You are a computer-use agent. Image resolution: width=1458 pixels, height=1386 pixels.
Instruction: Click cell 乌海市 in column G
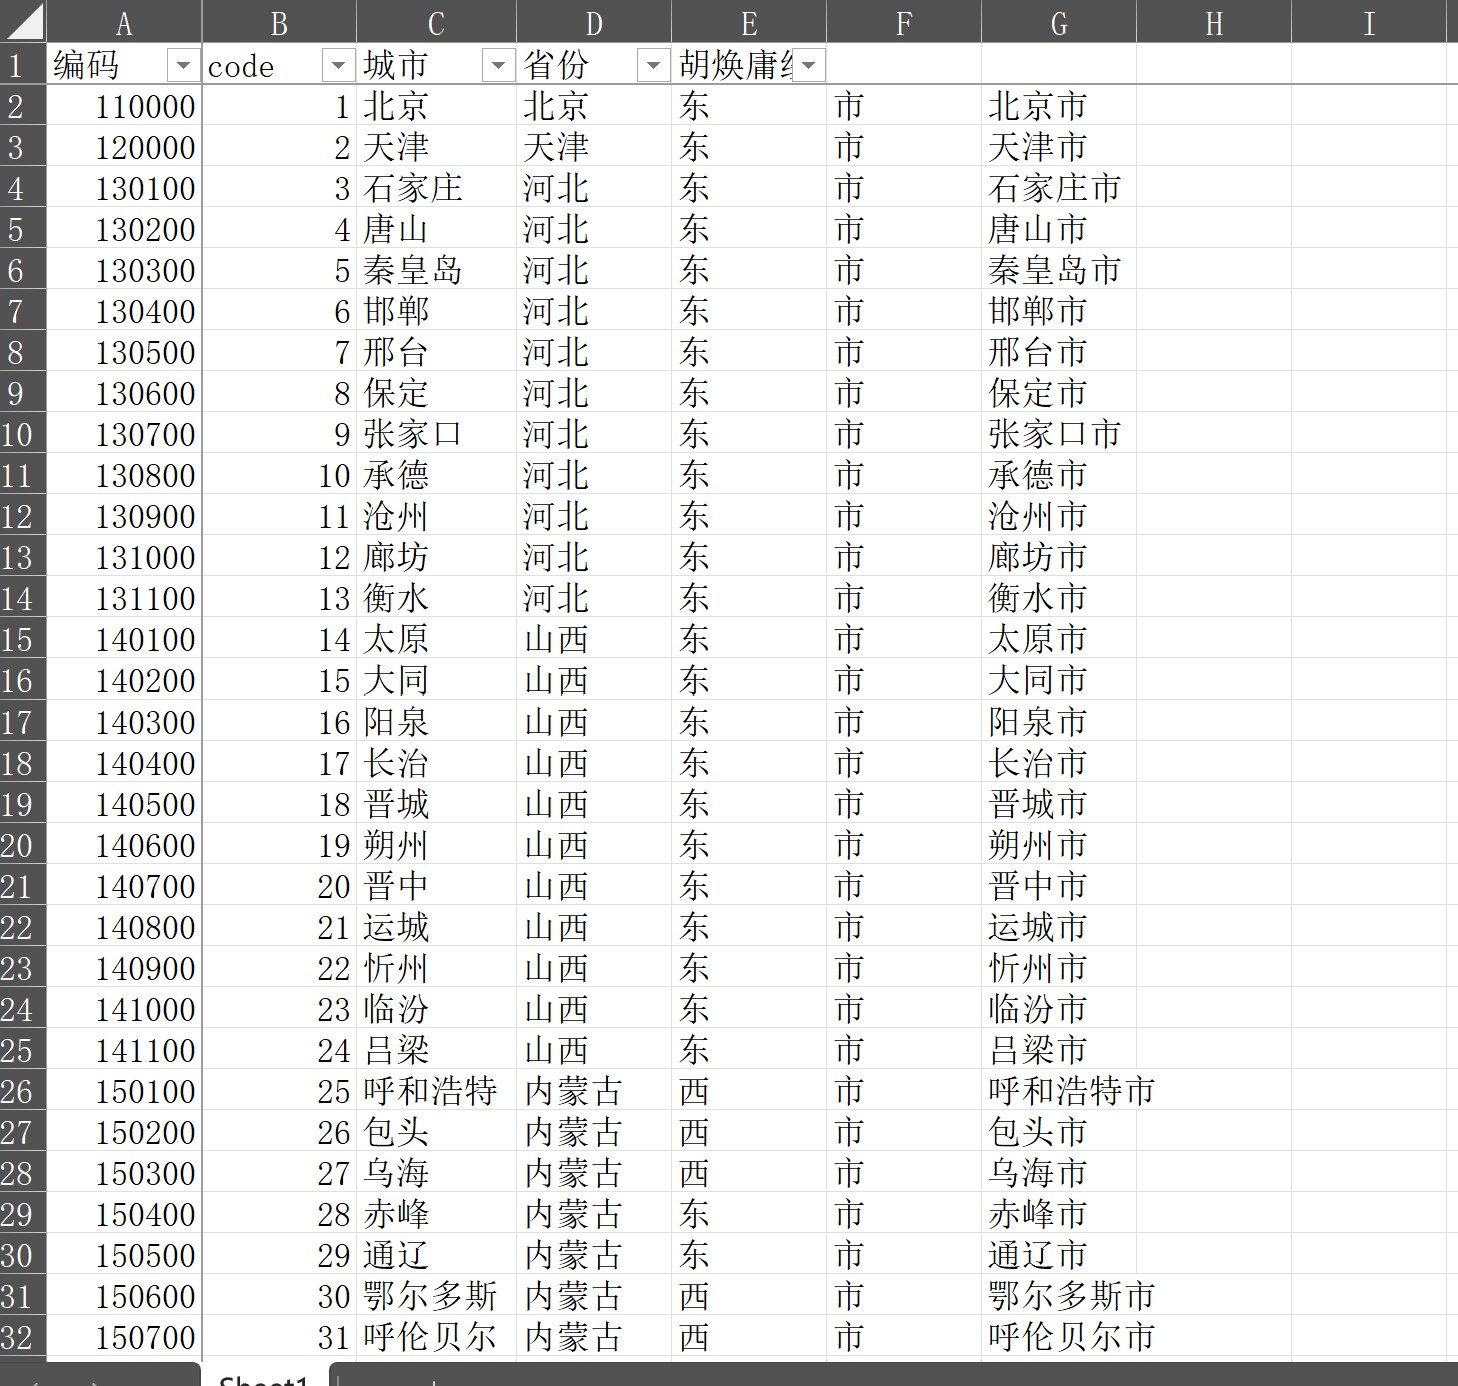1059,1173
